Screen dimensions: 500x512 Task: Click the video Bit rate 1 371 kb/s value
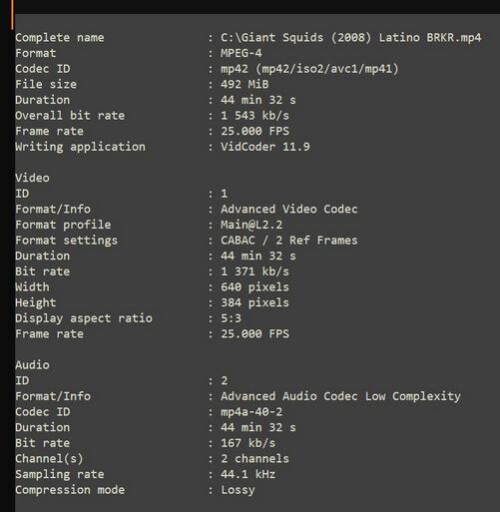pos(255,272)
